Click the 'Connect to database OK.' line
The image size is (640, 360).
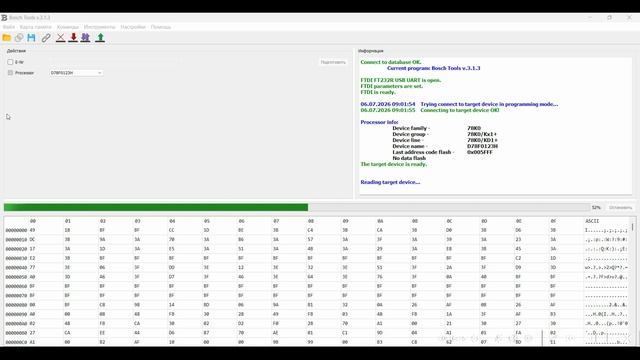pyautogui.click(x=391, y=62)
